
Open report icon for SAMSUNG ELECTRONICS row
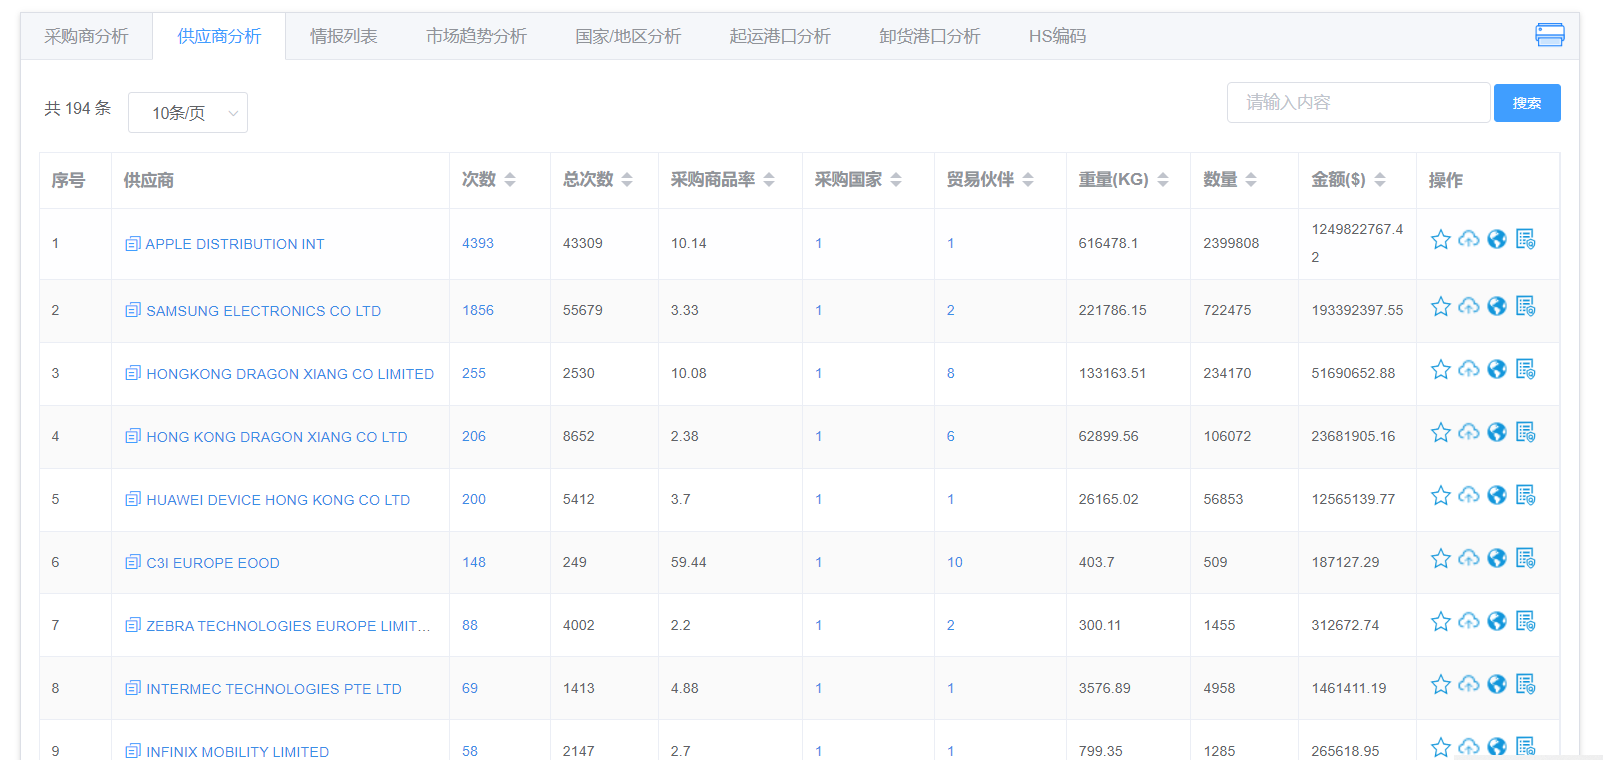[1525, 306]
